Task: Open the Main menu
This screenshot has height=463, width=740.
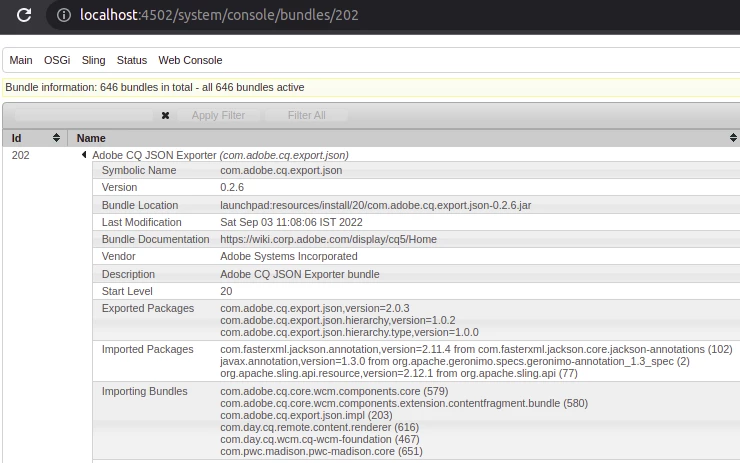Action: [21, 60]
